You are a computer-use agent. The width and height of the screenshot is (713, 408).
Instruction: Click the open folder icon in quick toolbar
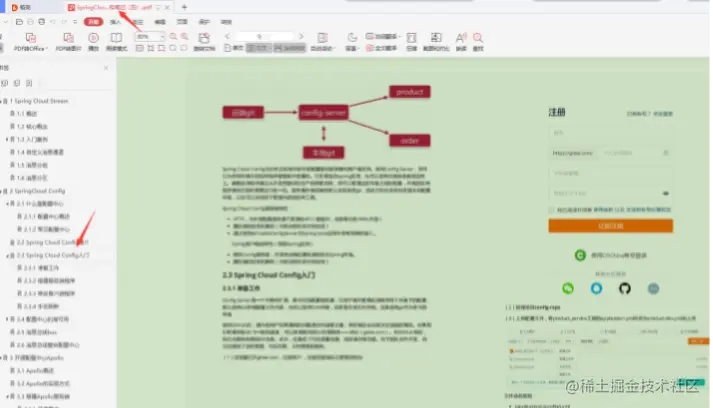point(19,22)
